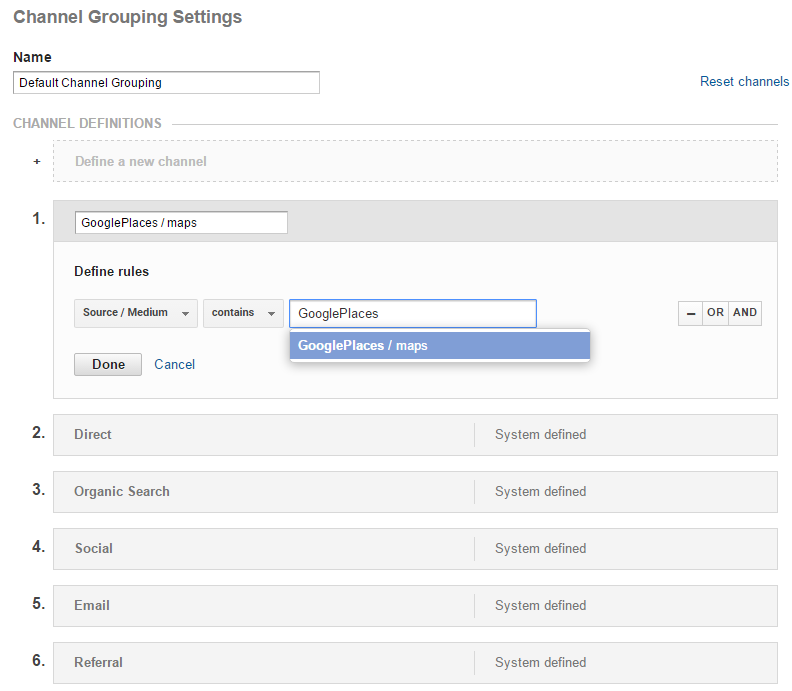Open the Organic Search channel row
Image resolution: width=792 pixels, height=691 pixels.
pos(415,492)
